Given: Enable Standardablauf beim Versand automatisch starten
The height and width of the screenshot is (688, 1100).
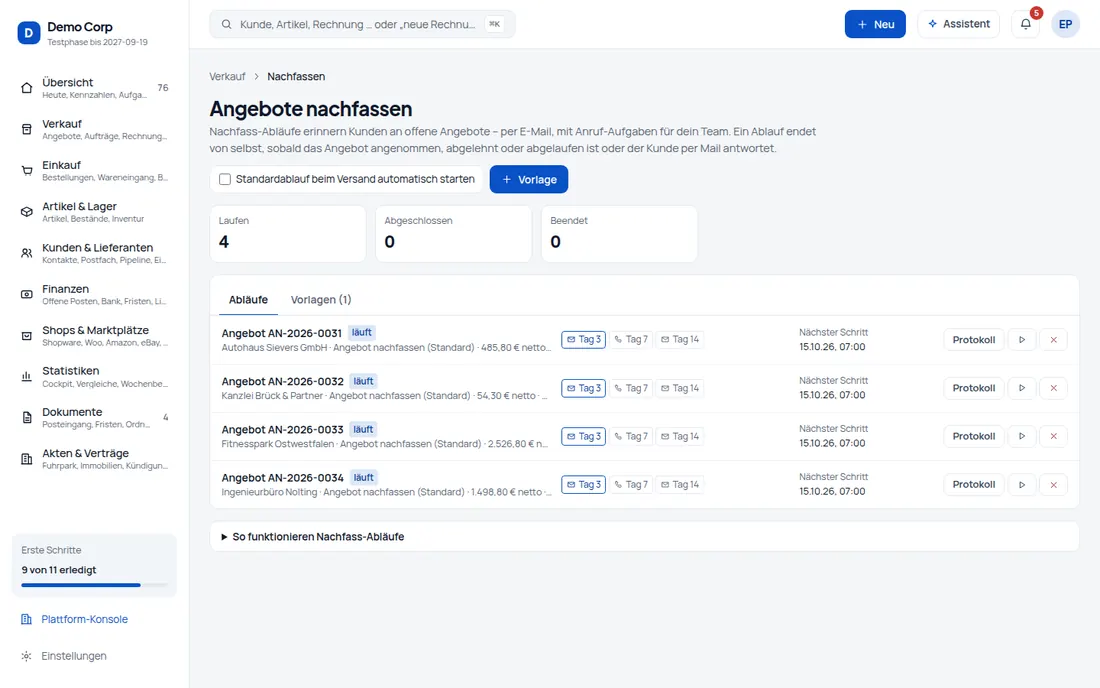Looking at the screenshot, I should tap(225, 180).
